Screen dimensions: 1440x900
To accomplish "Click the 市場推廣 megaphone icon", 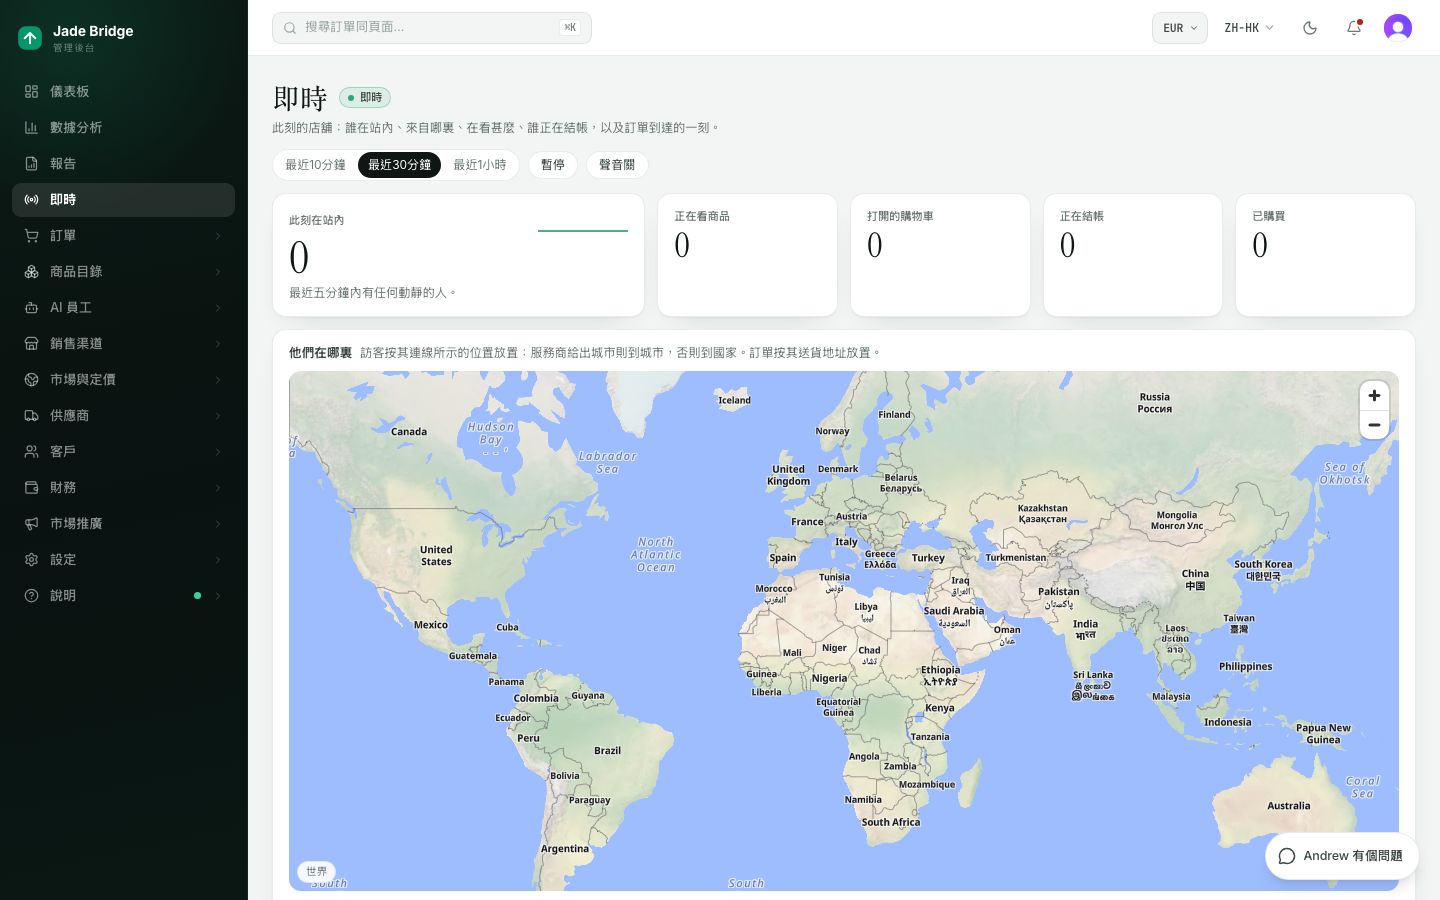I will pos(32,524).
